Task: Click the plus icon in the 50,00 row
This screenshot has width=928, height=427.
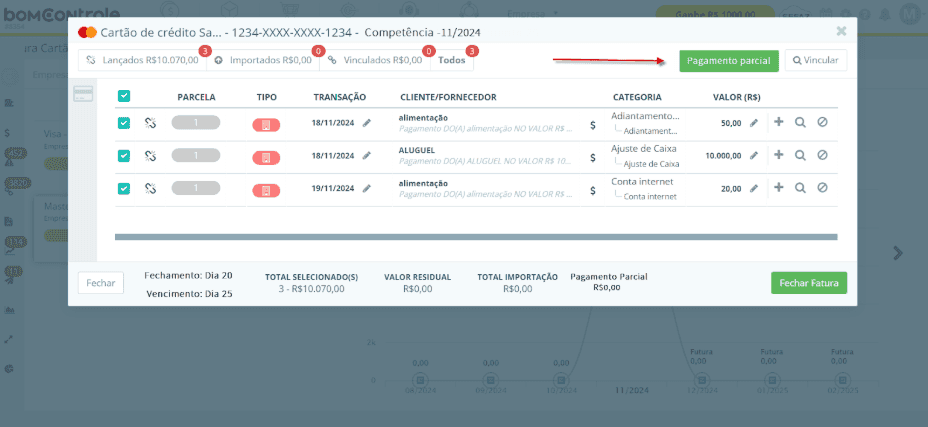Action: point(779,122)
